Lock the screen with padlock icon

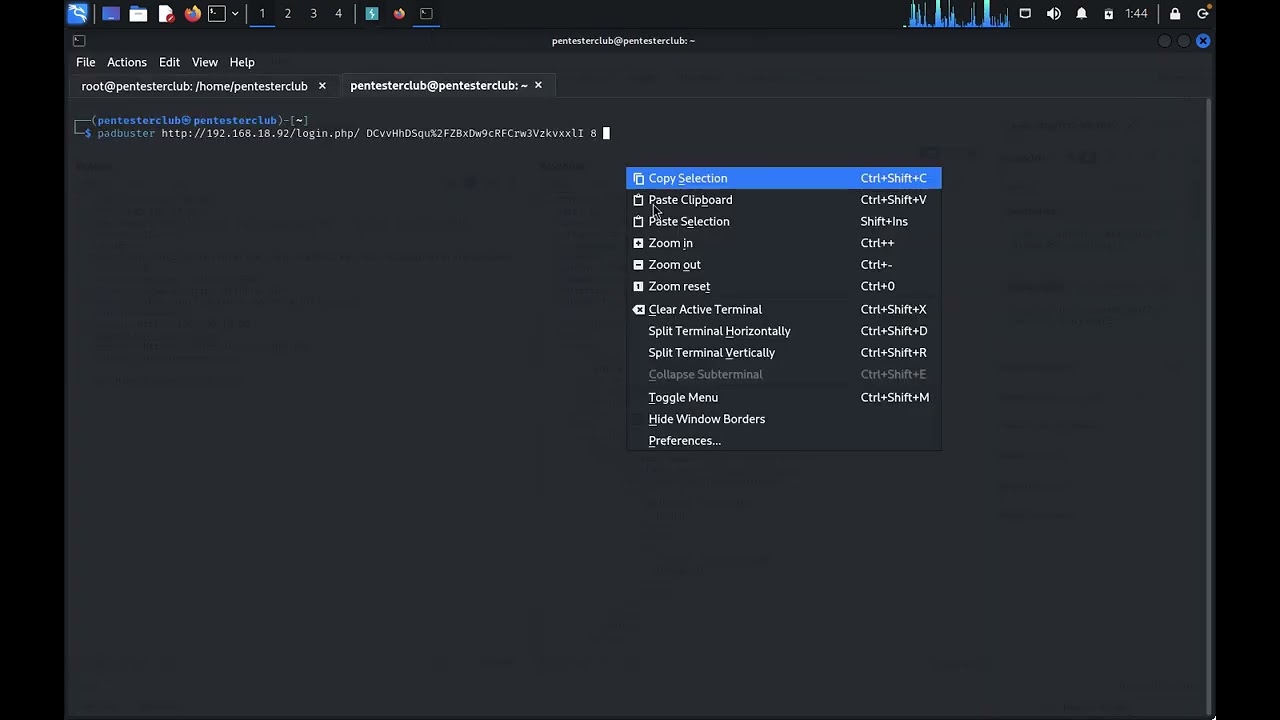[x=1175, y=13]
